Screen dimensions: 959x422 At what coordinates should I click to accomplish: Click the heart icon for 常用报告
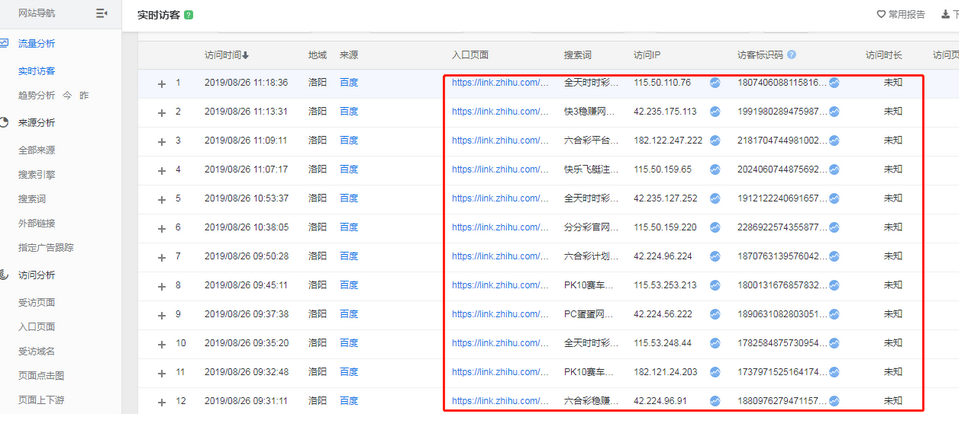coord(881,15)
